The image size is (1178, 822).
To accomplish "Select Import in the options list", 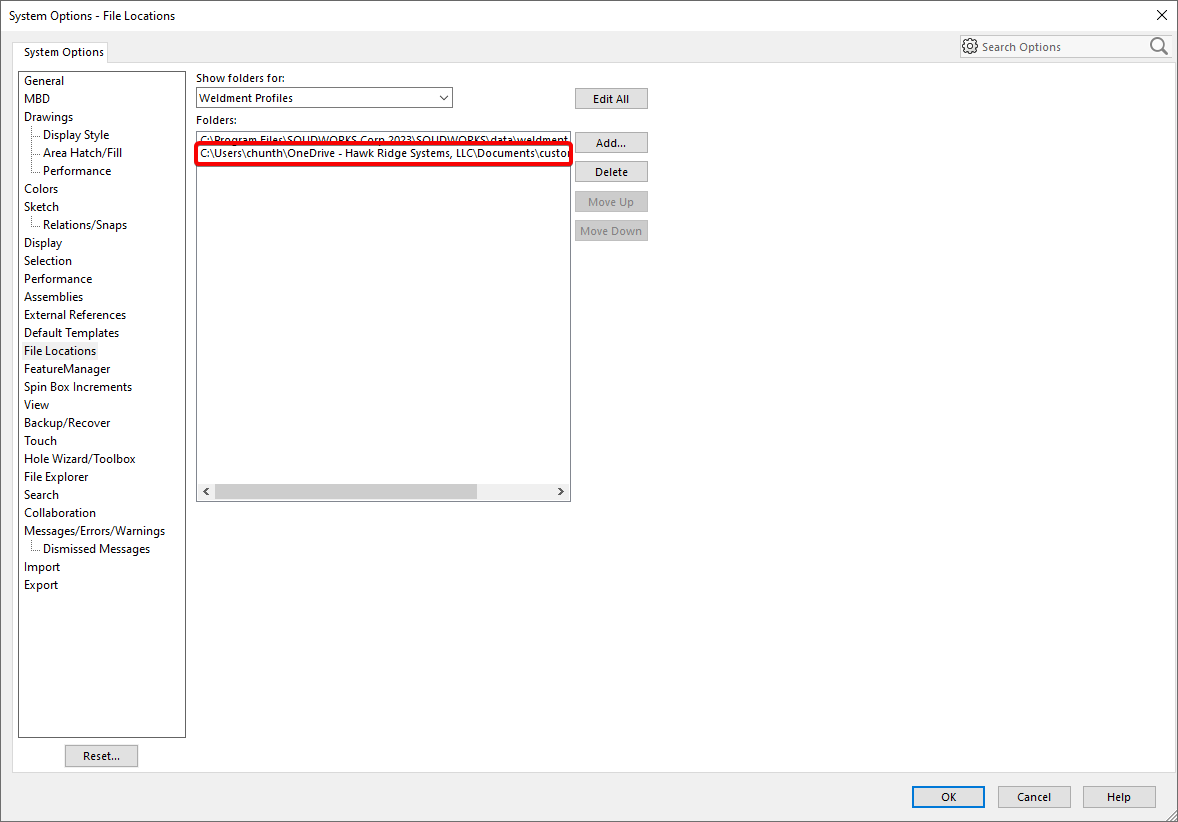I will click(41, 568).
